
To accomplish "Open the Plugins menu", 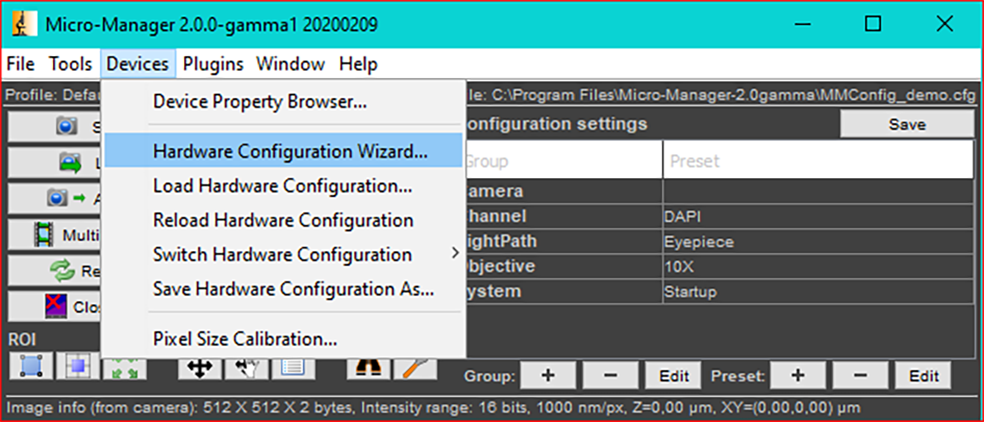I will point(213,64).
